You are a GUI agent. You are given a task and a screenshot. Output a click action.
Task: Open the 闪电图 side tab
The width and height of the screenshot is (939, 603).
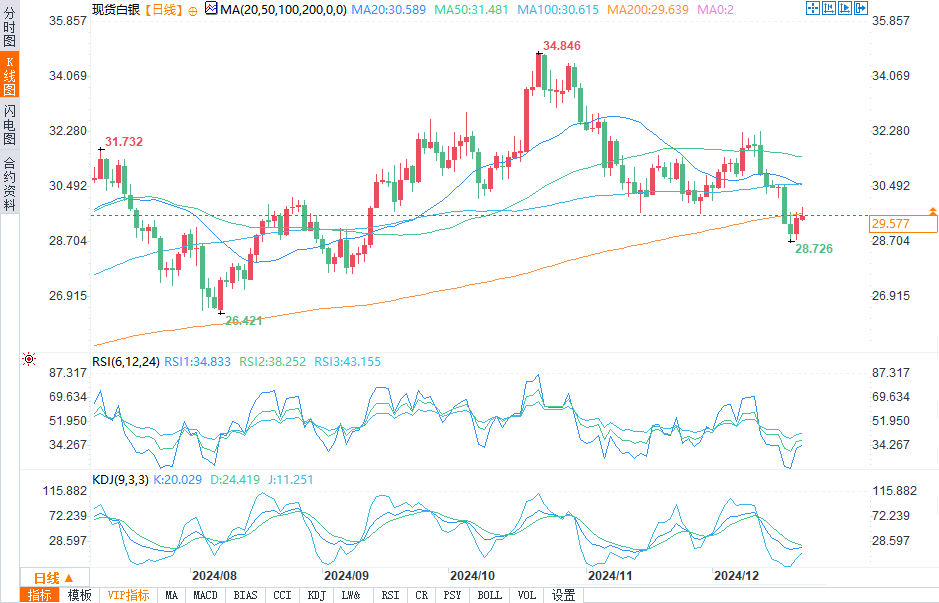[10, 124]
